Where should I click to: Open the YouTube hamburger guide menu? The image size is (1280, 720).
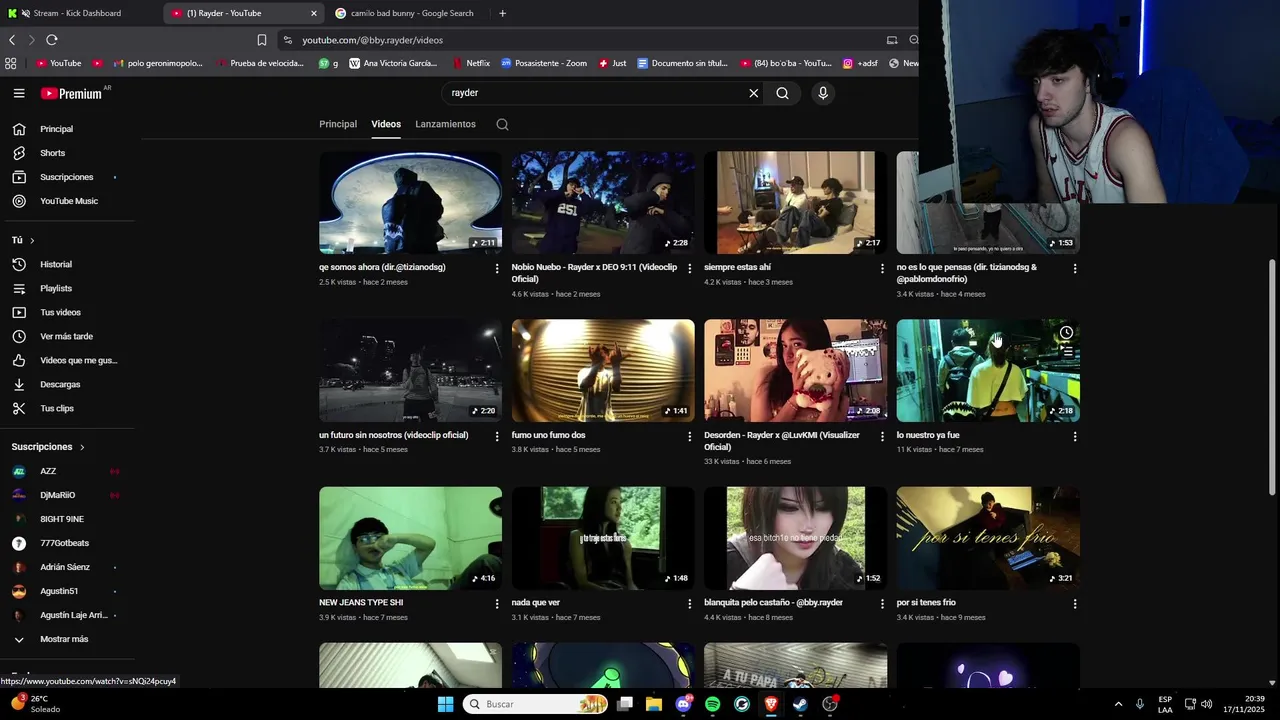pos(19,93)
